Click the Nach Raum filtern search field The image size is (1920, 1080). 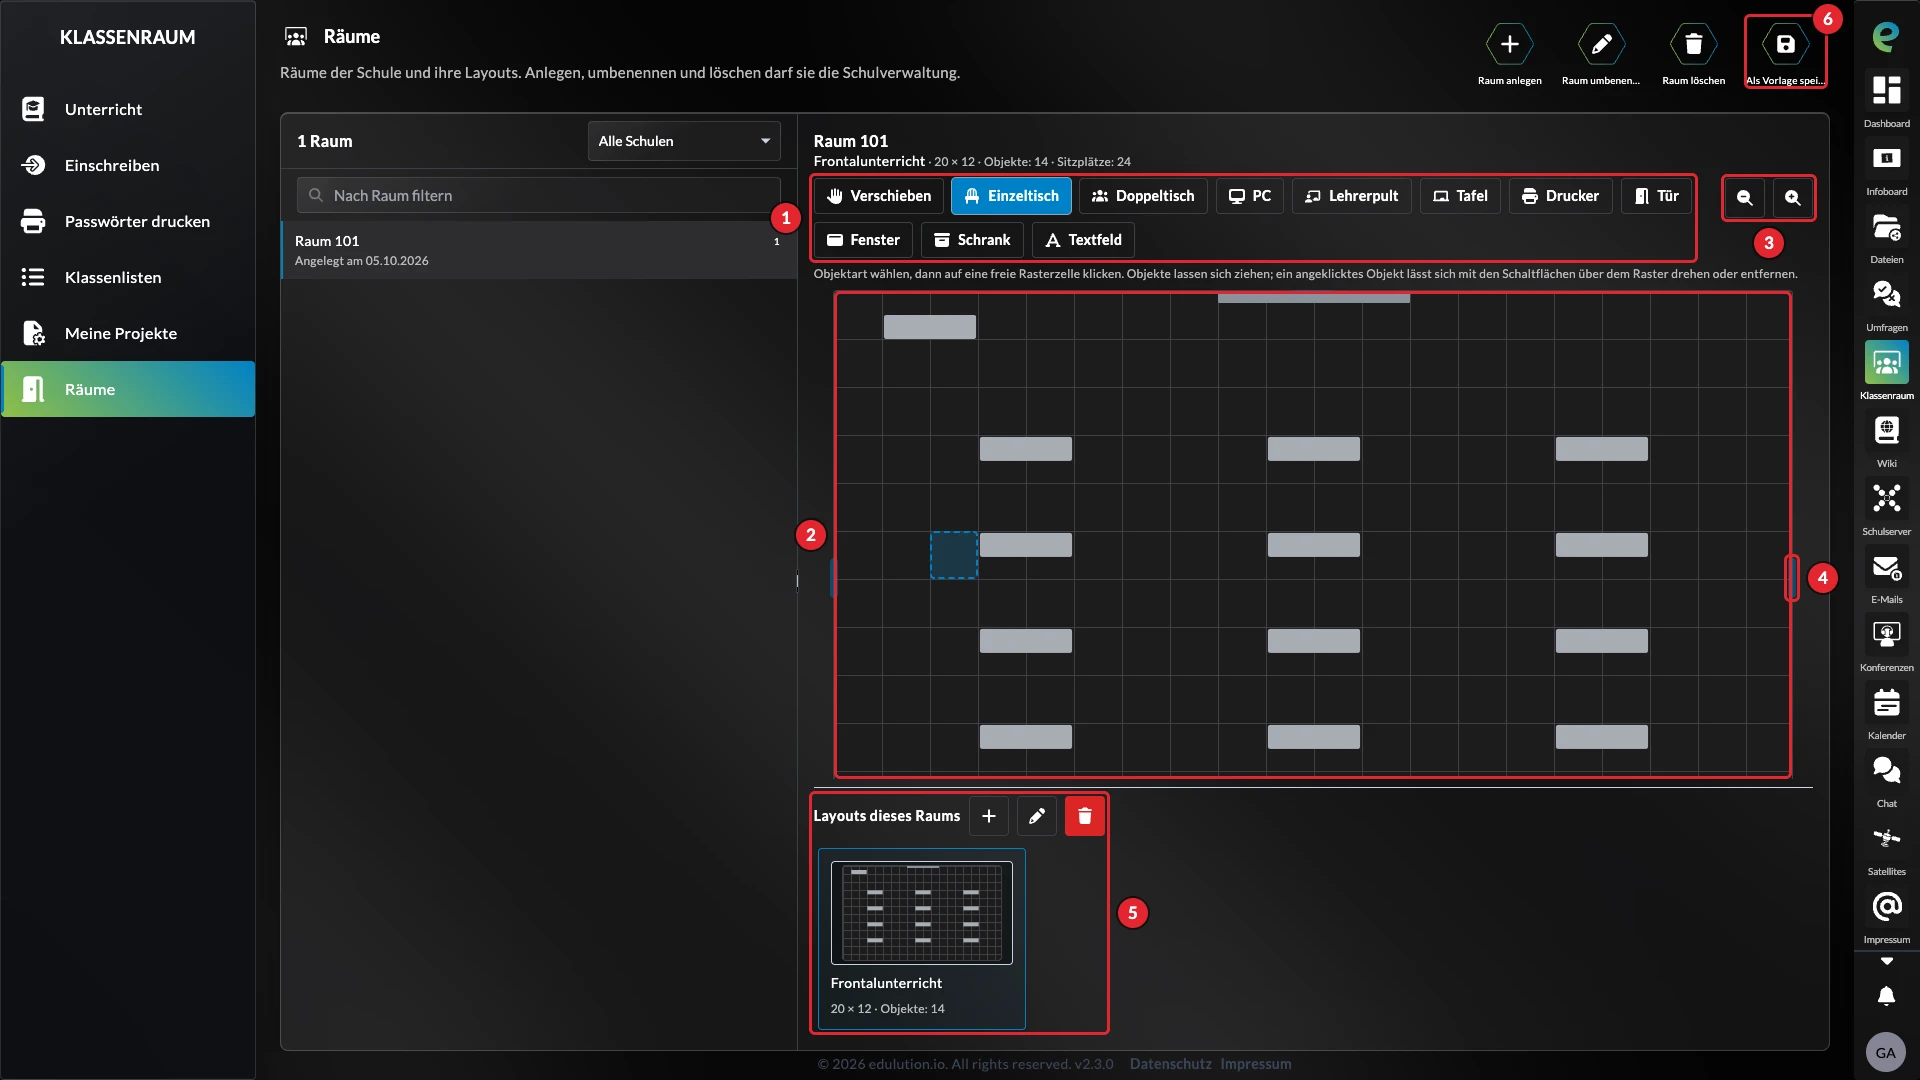tap(538, 195)
